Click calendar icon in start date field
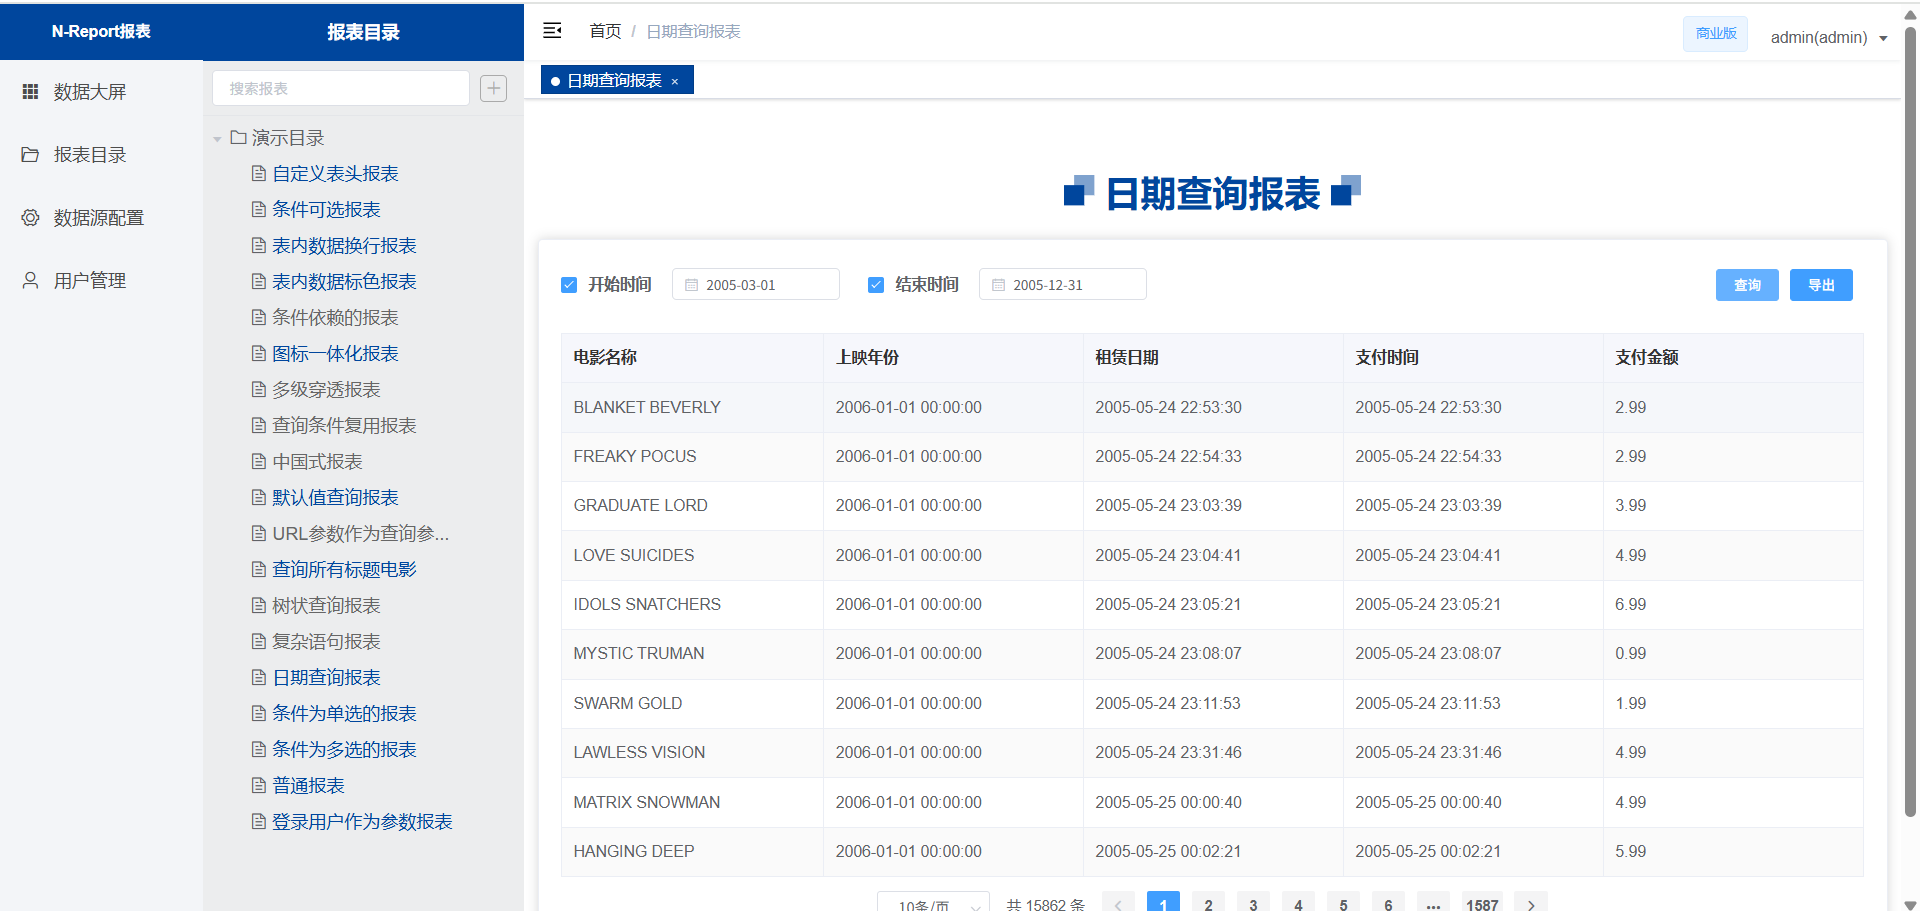The image size is (1920, 911). pyautogui.click(x=691, y=285)
